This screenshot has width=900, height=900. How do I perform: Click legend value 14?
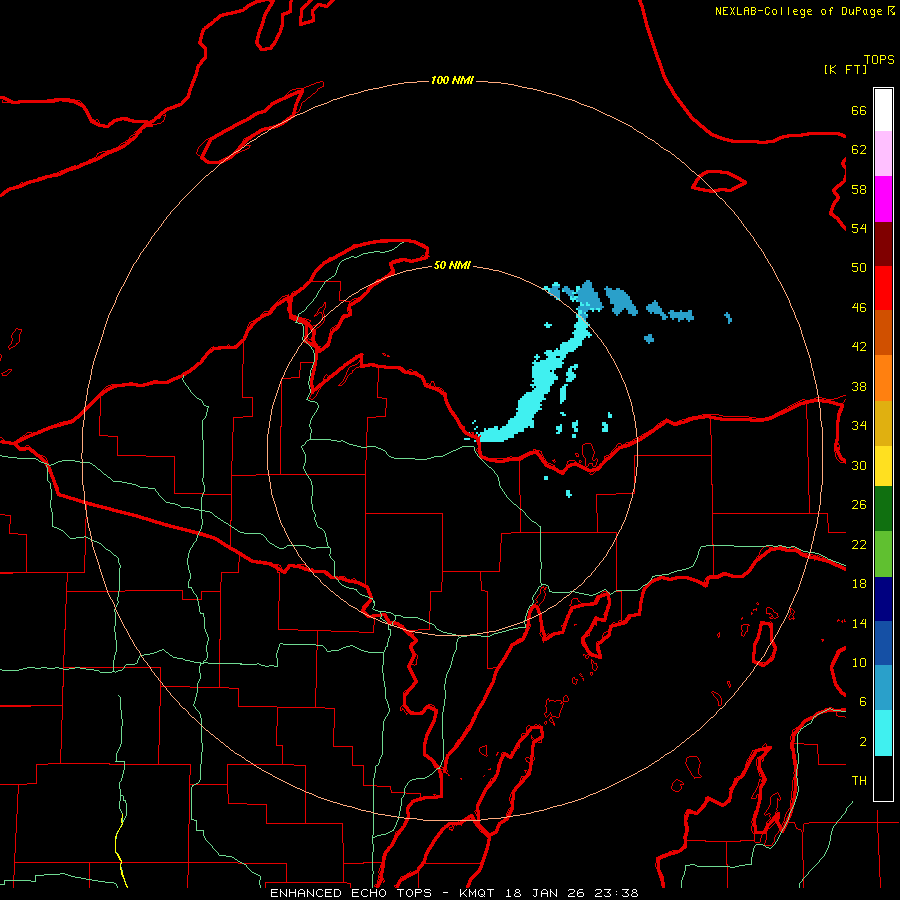point(859,623)
